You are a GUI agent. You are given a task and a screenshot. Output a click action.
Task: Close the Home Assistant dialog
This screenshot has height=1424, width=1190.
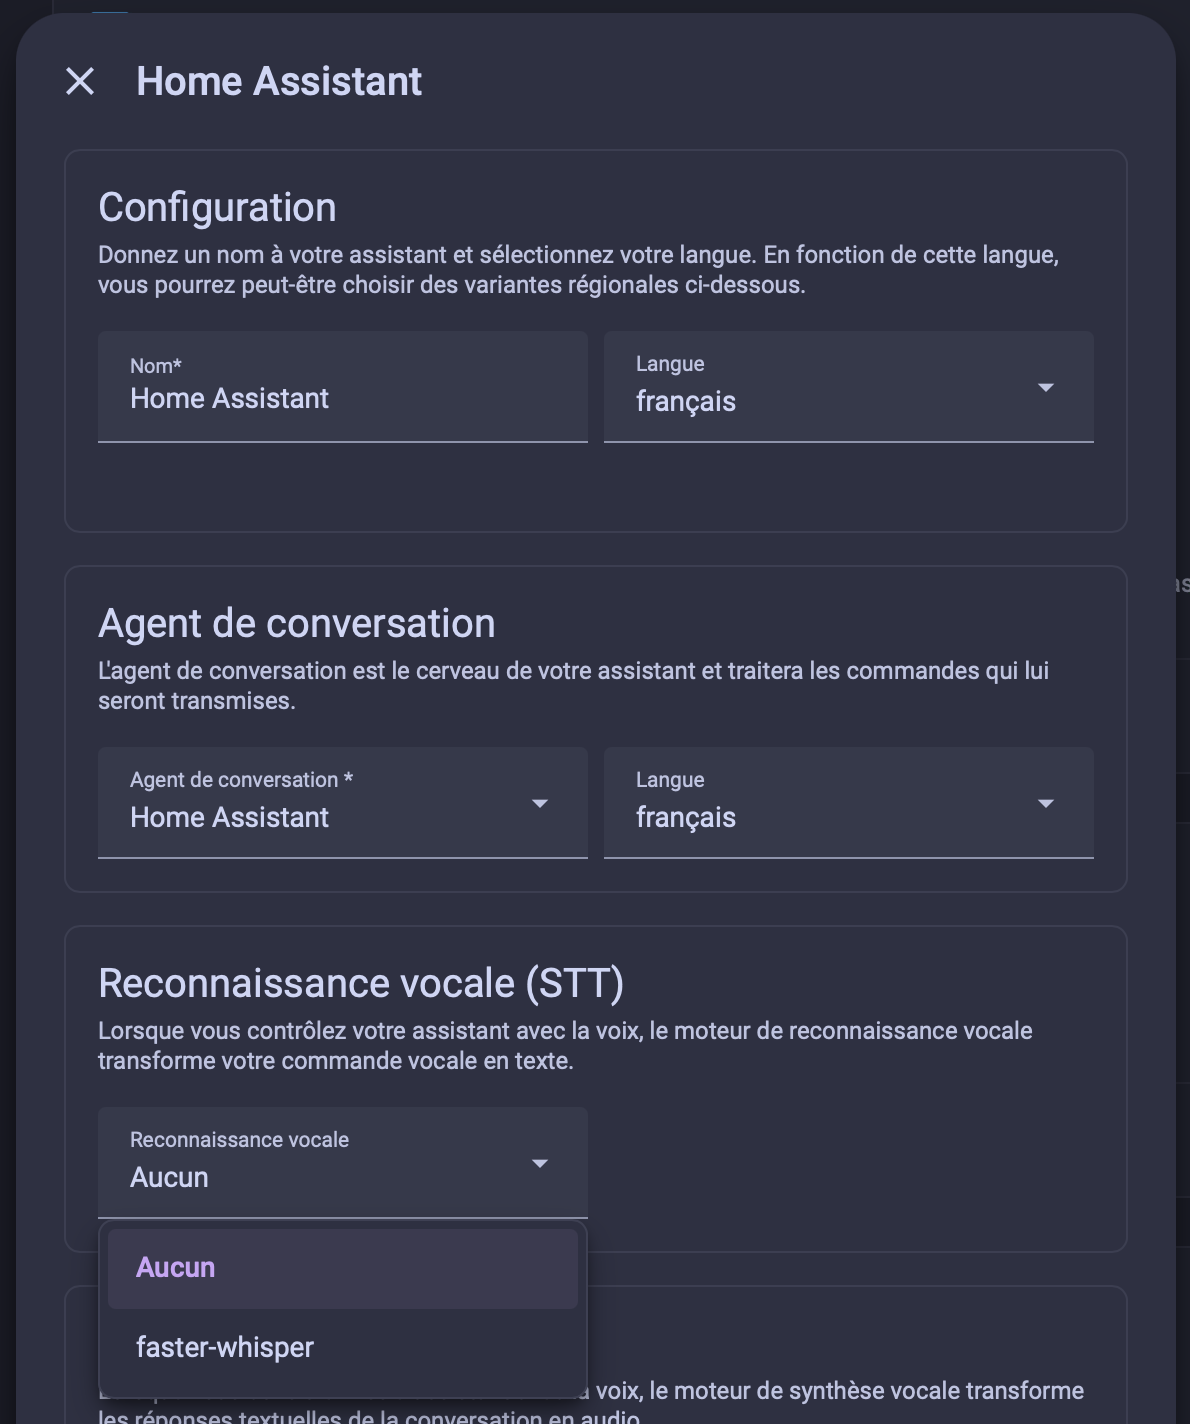[x=80, y=81]
